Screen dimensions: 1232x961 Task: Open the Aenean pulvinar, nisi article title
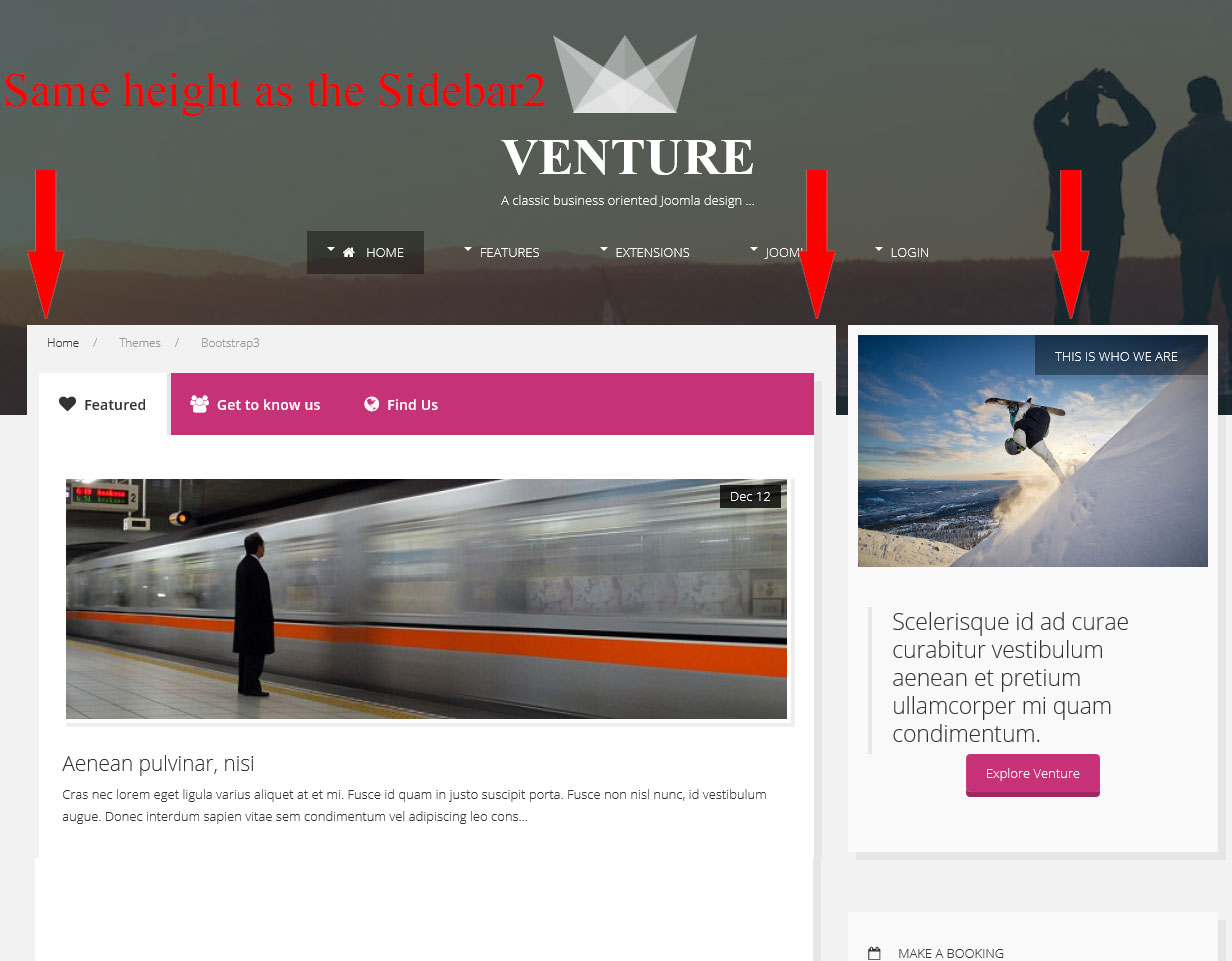[158, 764]
